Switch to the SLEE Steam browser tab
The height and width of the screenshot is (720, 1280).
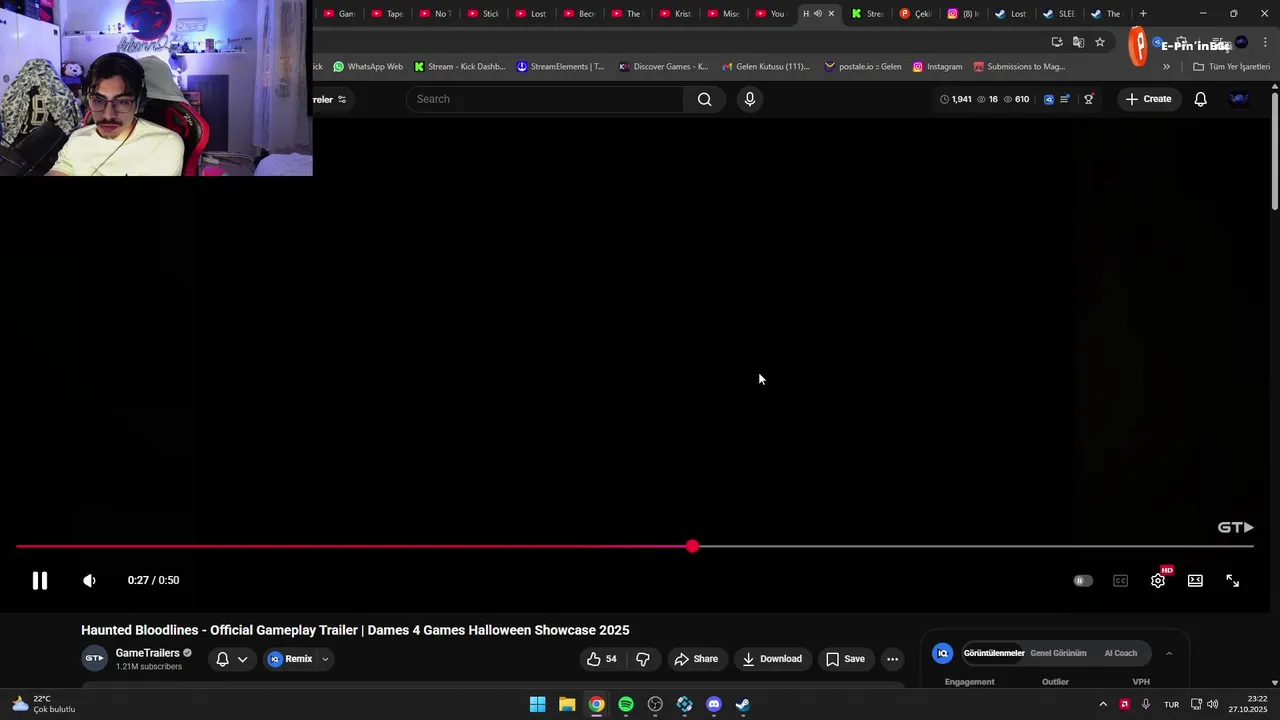click(1060, 14)
